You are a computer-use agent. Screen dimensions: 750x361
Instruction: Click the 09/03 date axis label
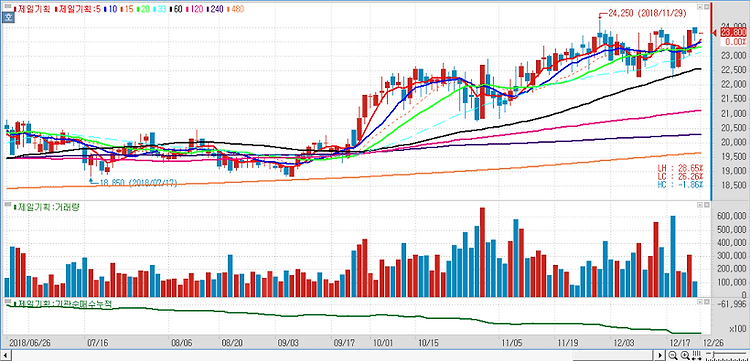coord(288,343)
